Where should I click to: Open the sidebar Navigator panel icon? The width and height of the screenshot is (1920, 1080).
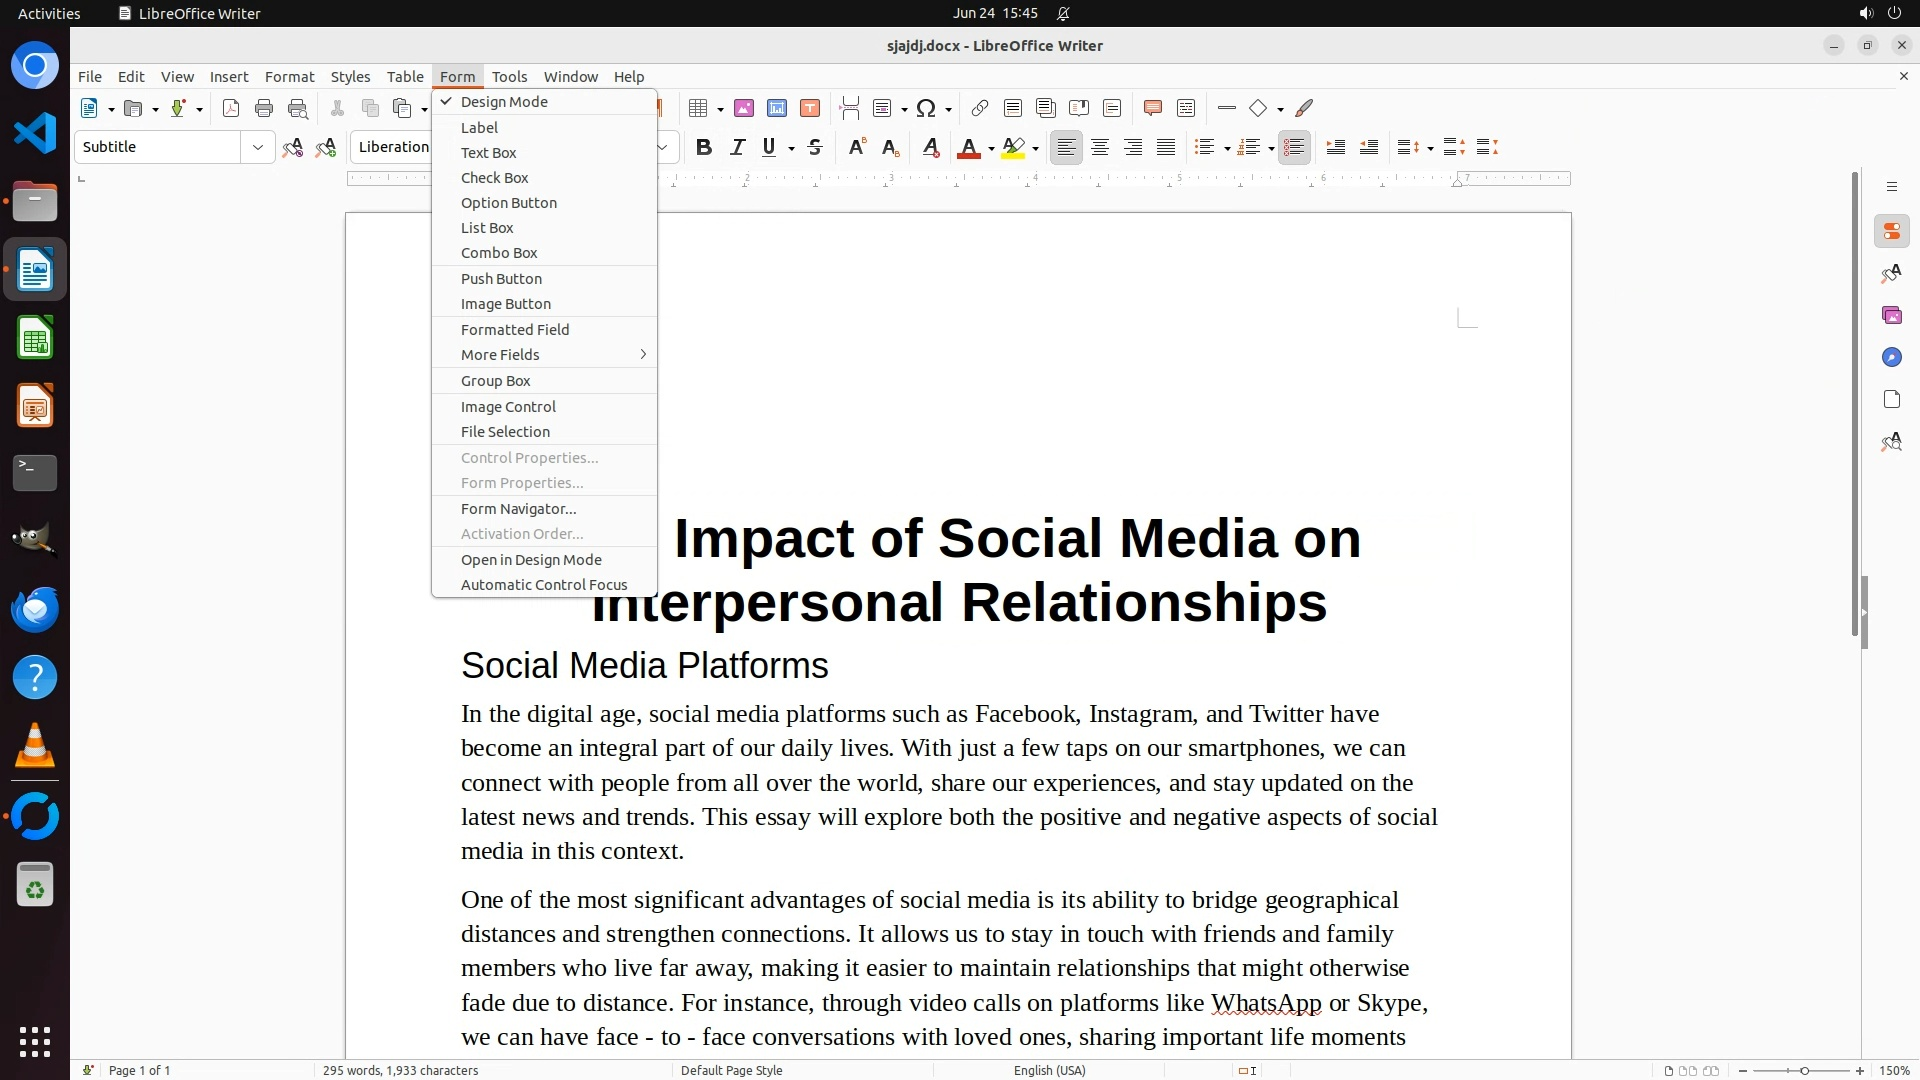pos(1891,357)
